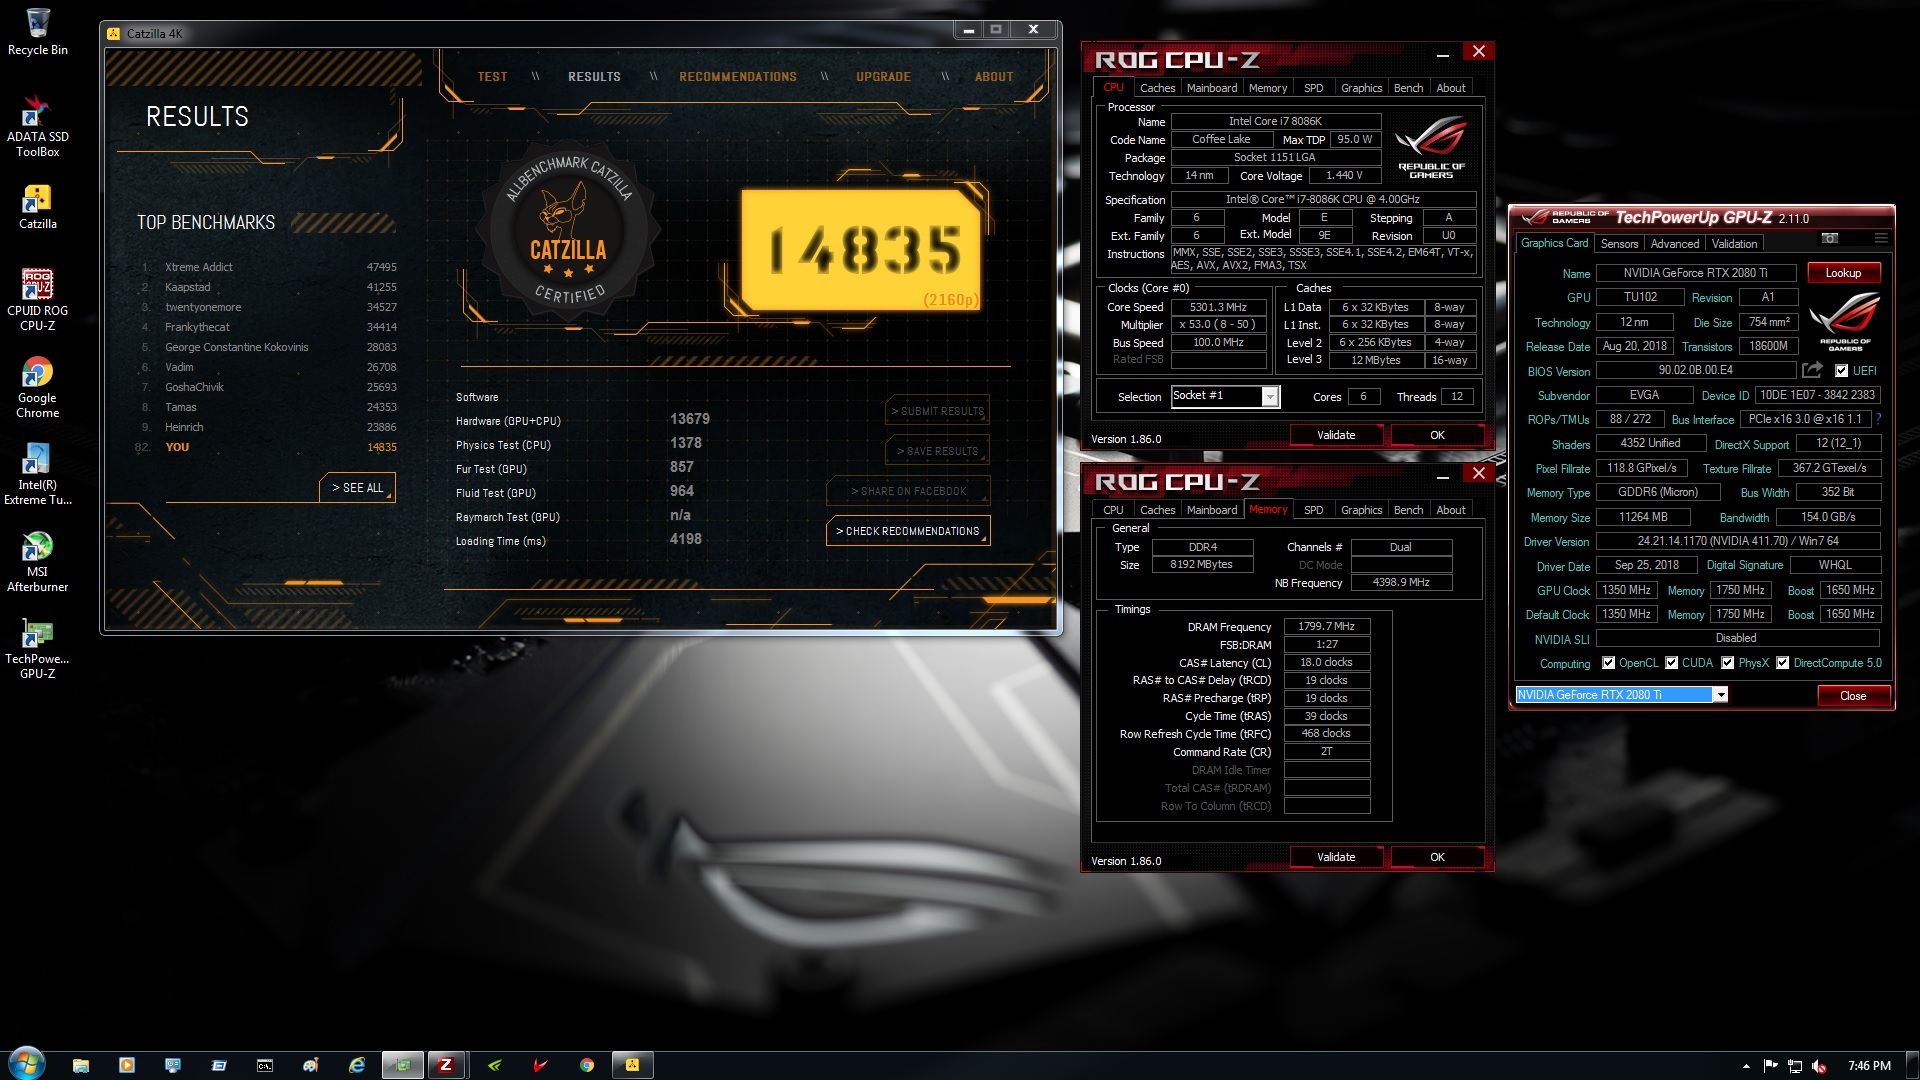Click Lookup button in GPU-Z
Image resolution: width=1920 pixels, height=1080 pixels.
(x=1843, y=273)
